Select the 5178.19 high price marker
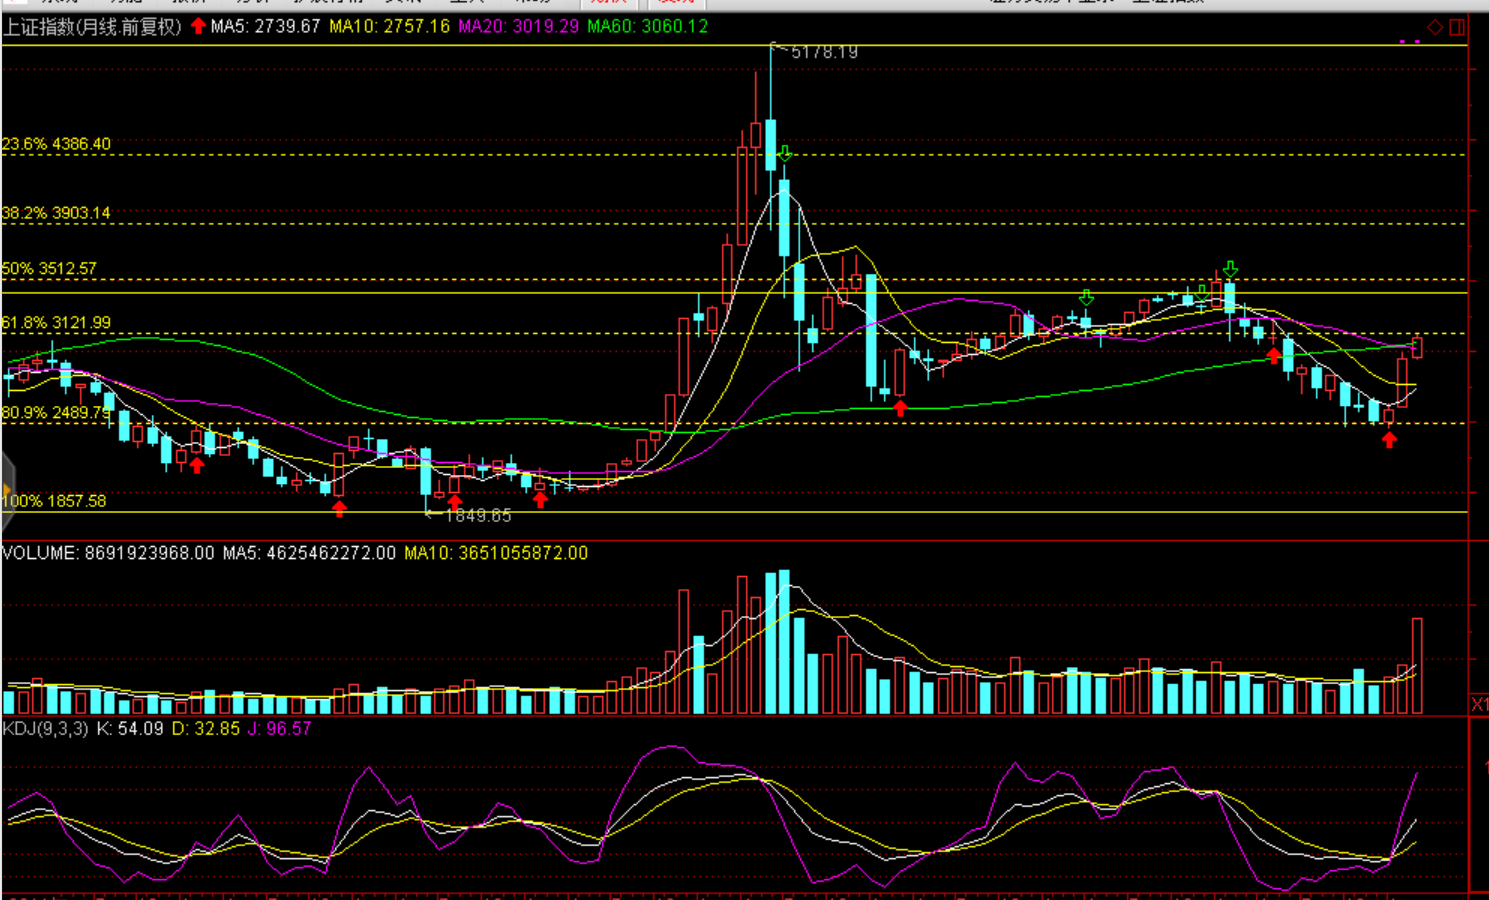 823,52
